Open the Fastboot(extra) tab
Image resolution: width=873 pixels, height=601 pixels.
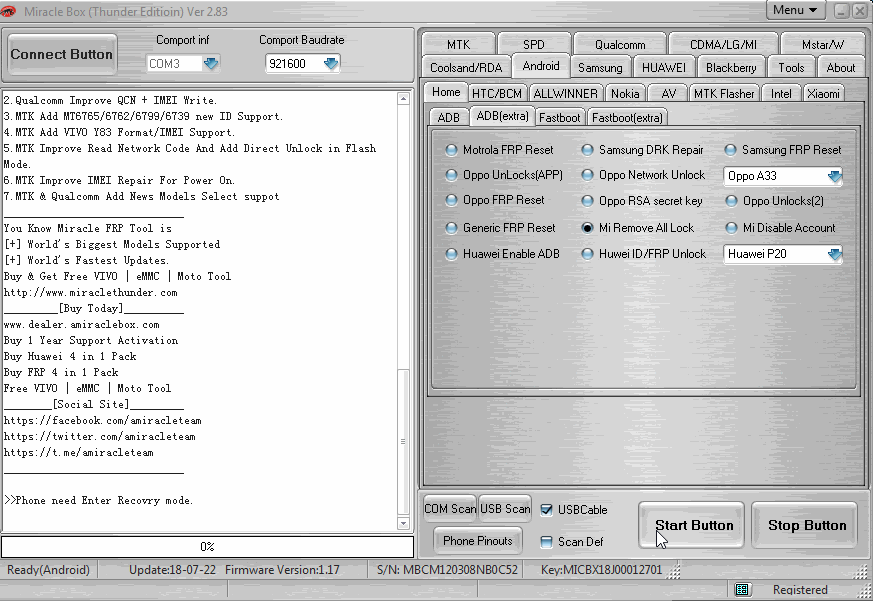627,118
